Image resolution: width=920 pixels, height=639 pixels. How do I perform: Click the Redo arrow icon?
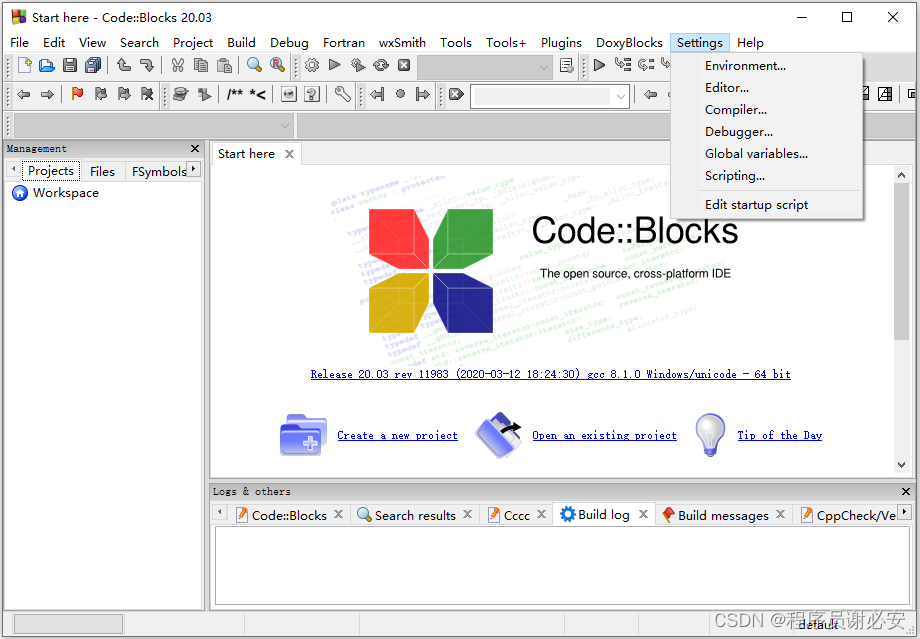[147, 65]
